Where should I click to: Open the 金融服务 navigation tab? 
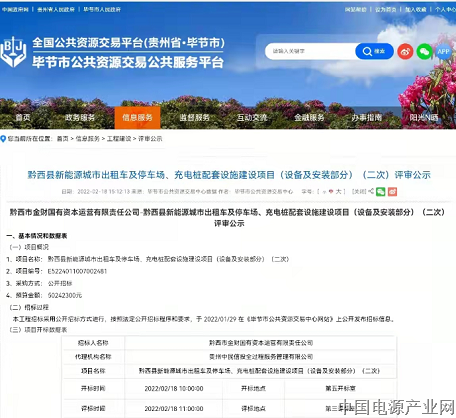[x=309, y=117]
